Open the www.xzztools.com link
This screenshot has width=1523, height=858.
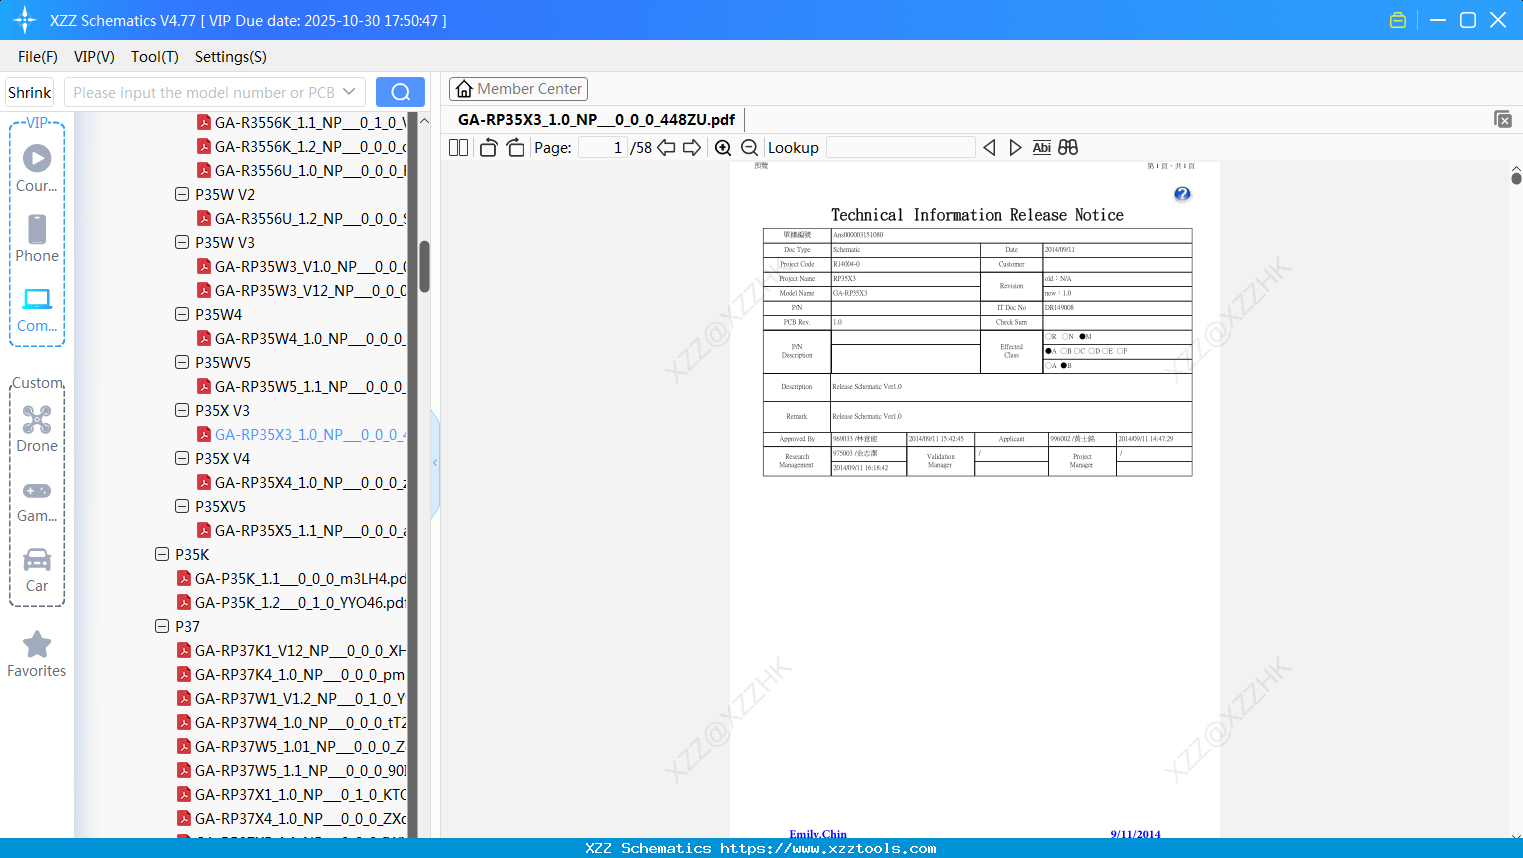point(828,848)
